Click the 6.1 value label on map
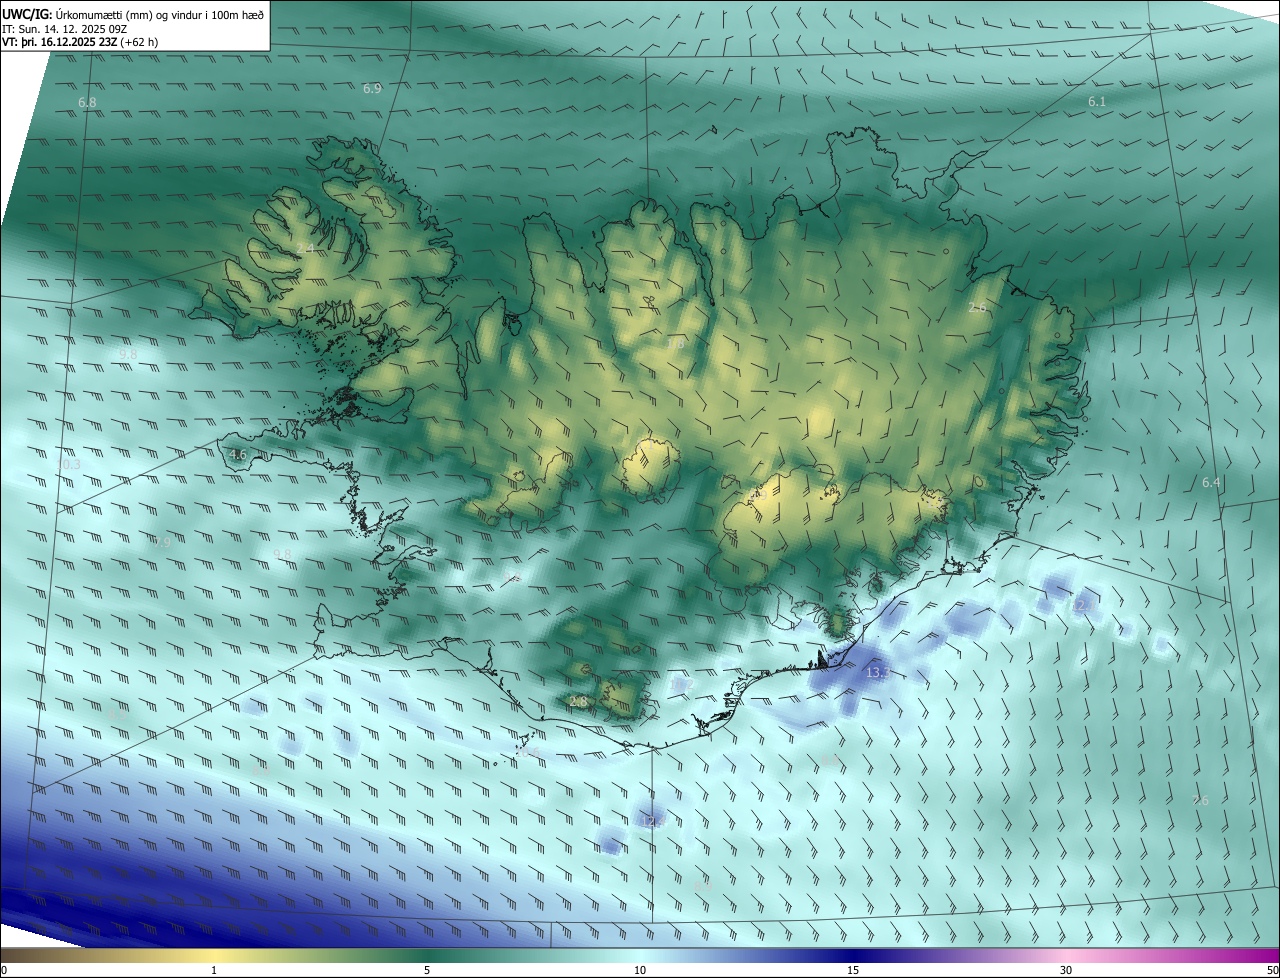1280x978 pixels. click(x=1097, y=102)
